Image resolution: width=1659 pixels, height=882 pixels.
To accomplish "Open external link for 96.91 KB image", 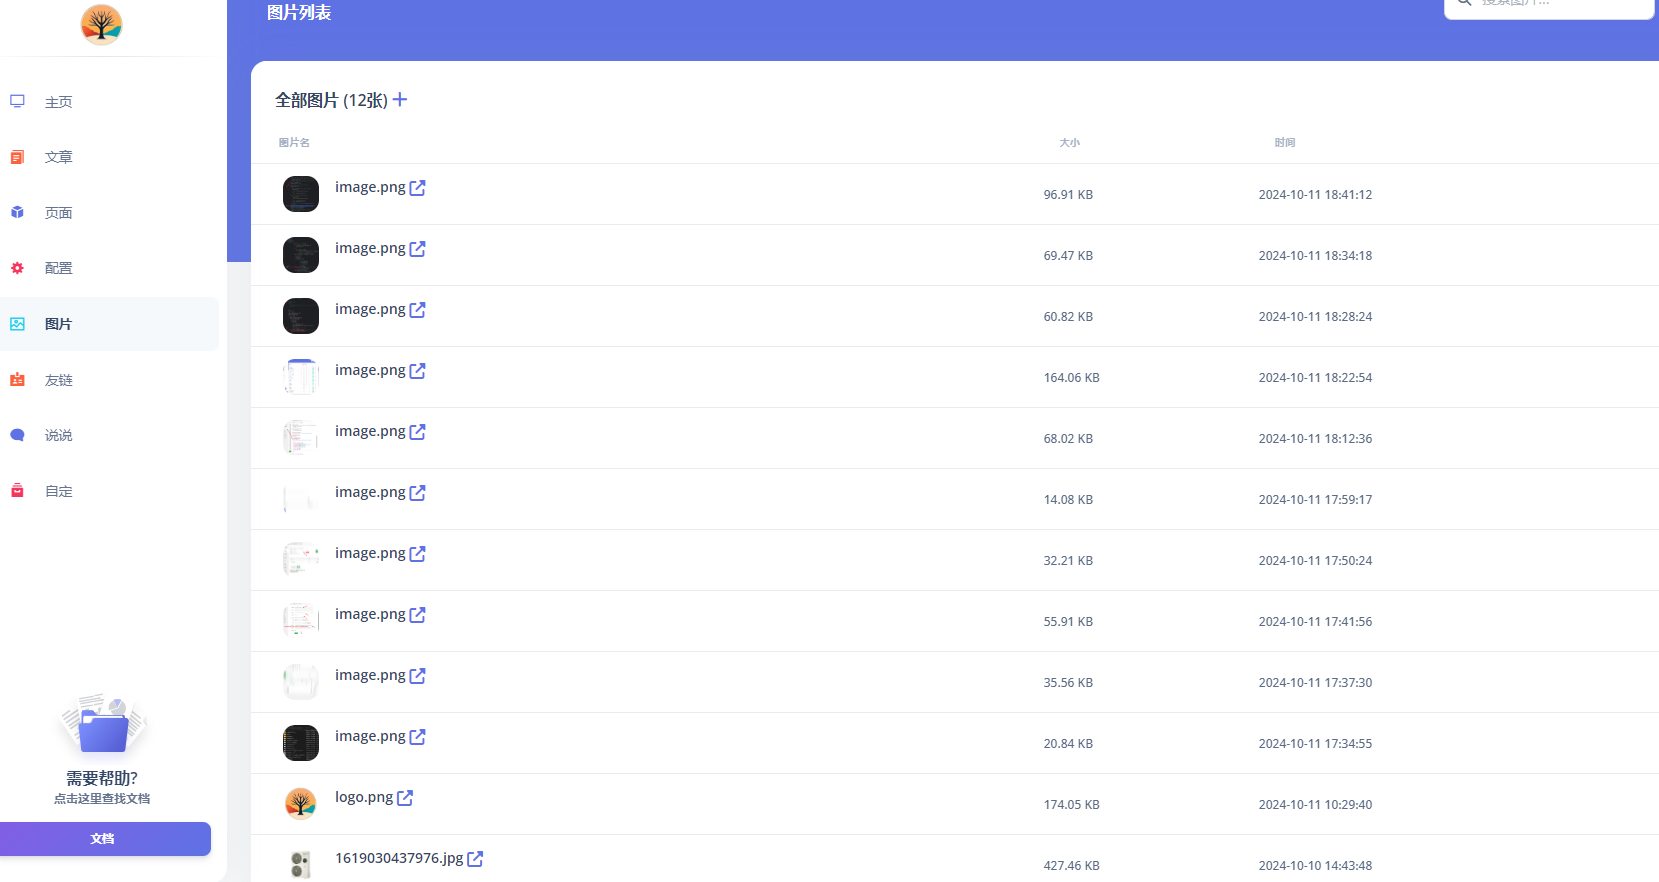I will [418, 188].
